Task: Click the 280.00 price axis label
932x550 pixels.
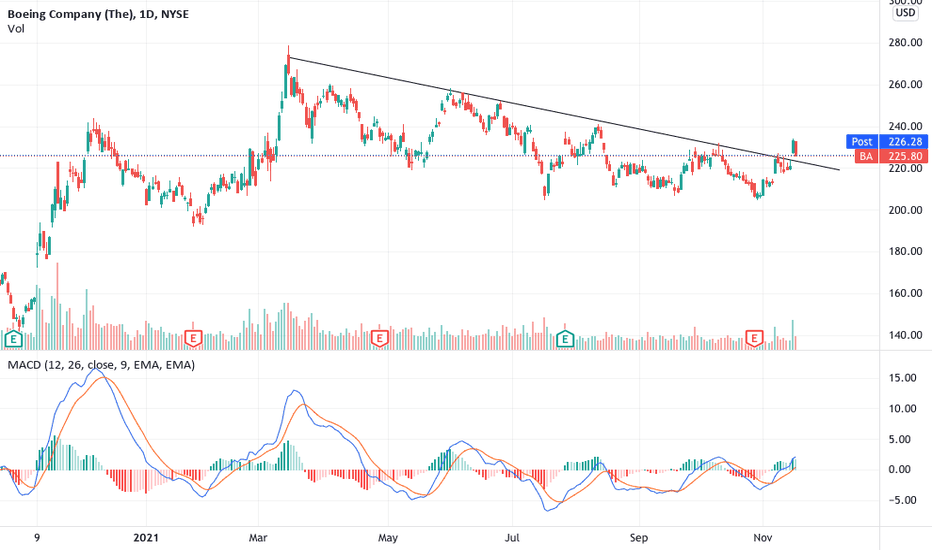Action: tap(905, 43)
